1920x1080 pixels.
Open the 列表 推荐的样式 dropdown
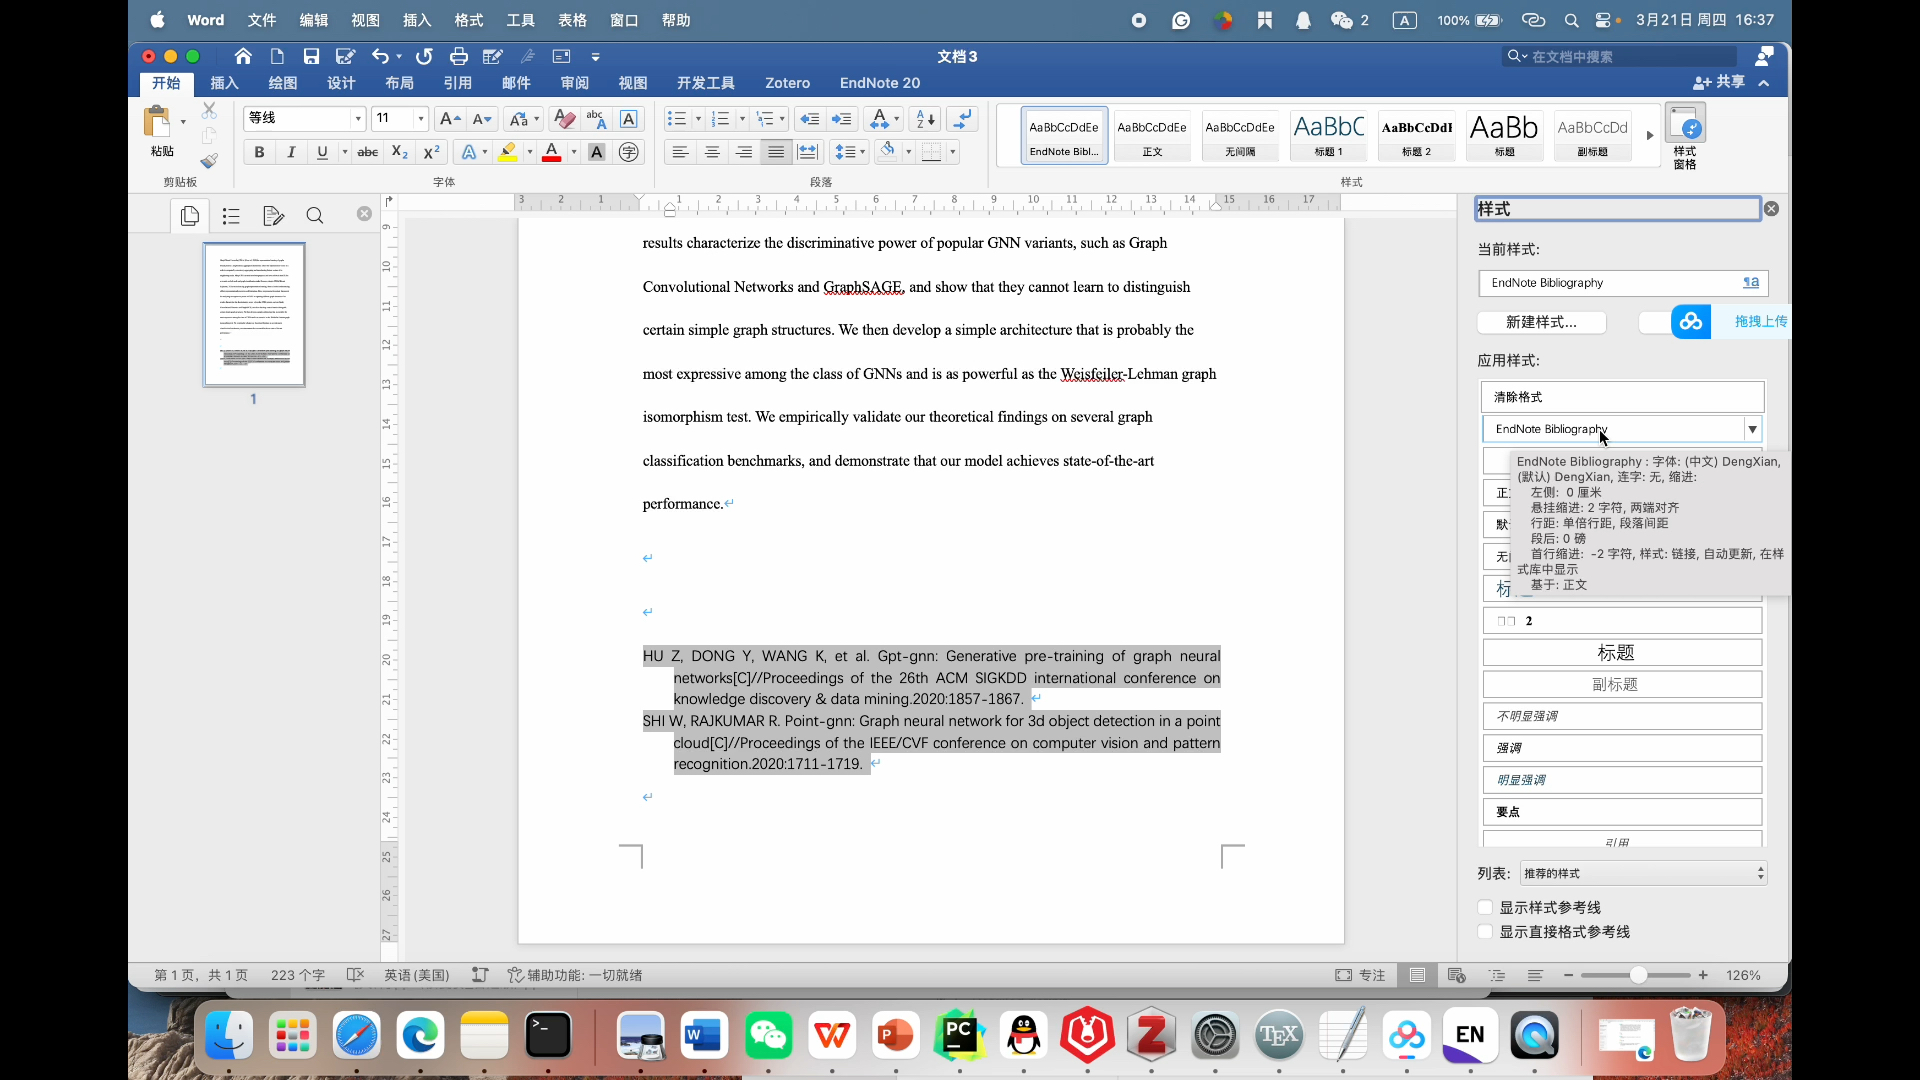point(1643,873)
